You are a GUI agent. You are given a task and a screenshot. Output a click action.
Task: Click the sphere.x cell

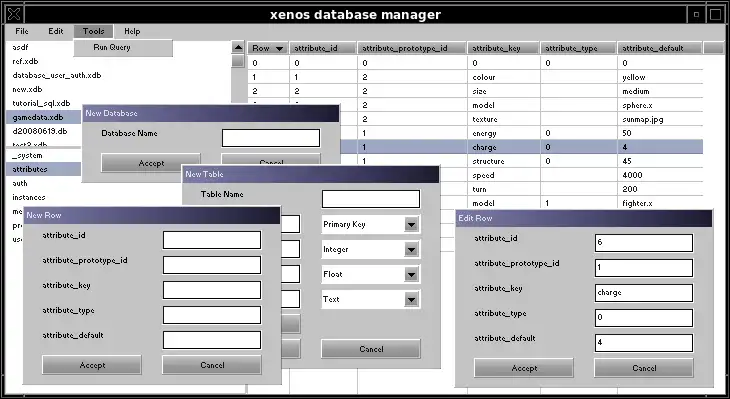tap(660, 105)
